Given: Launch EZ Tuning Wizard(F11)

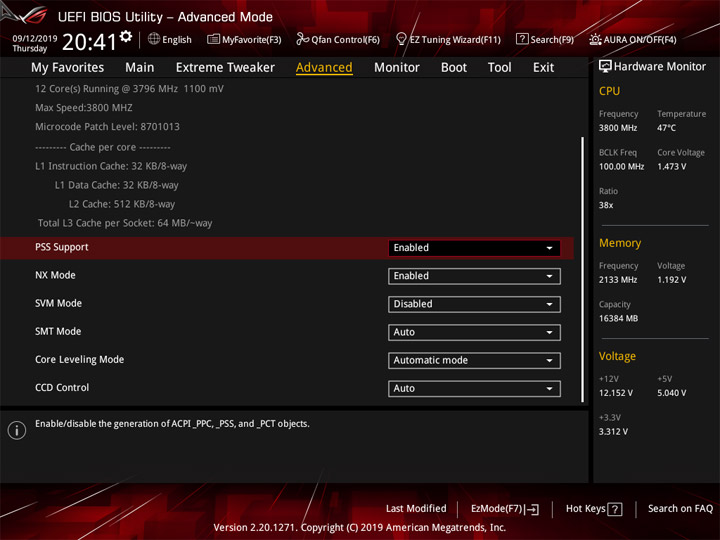Looking at the screenshot, I should click(x=448, y=39).
